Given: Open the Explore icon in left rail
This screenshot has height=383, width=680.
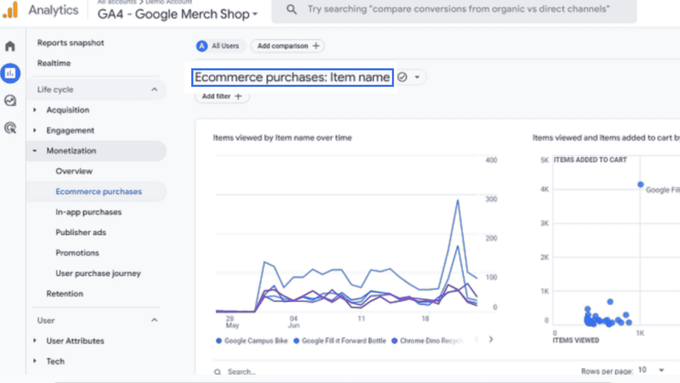Looking at the screenshot, I should (10, 101).
